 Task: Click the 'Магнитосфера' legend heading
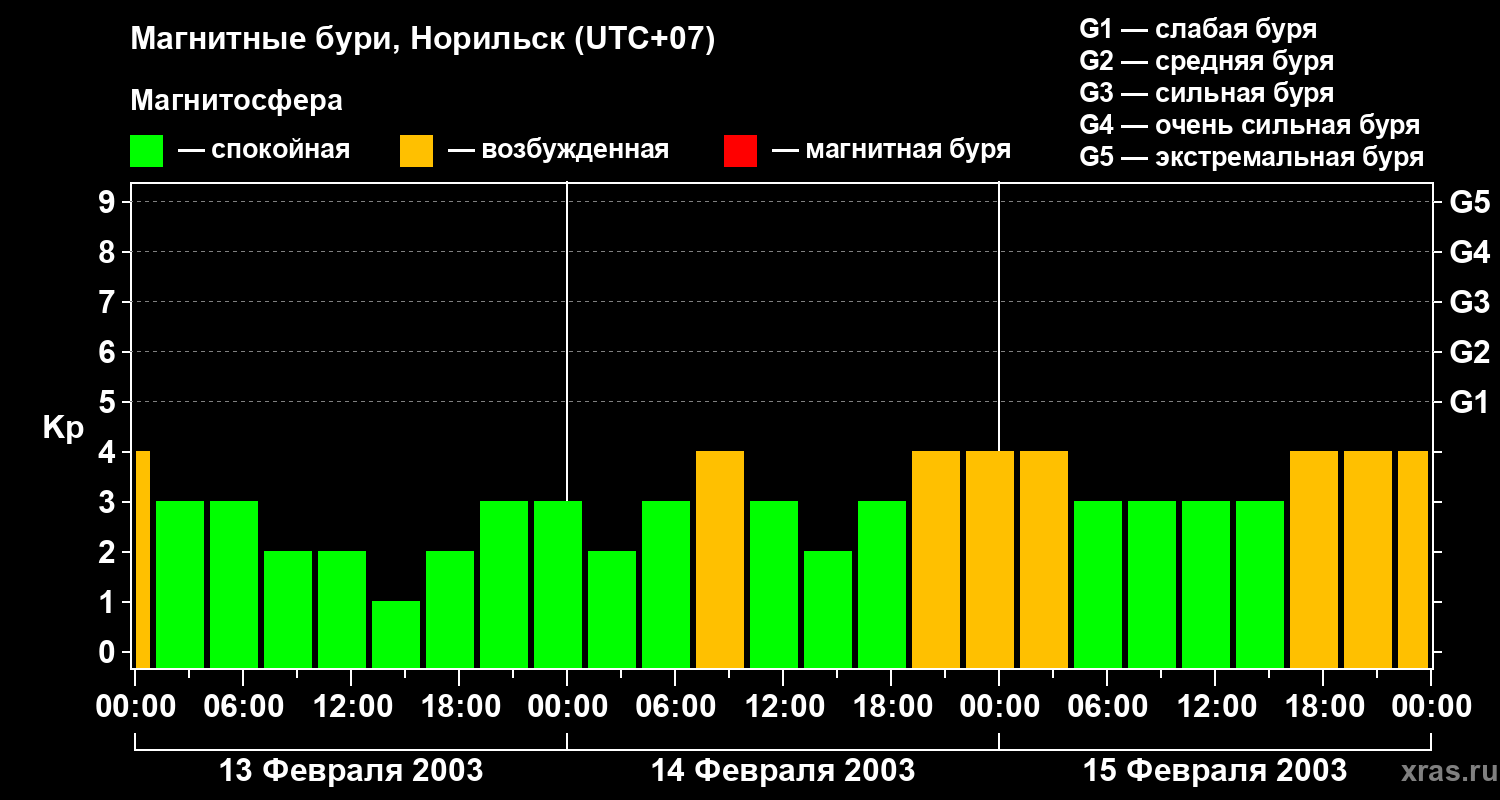coord(236,101)
